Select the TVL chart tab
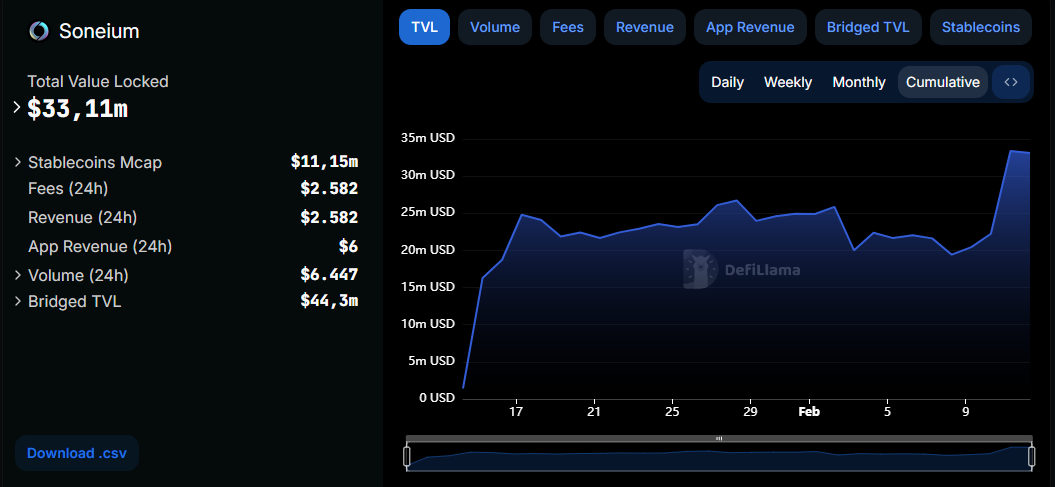Screen dimensions: 1055x487 pos(424,28)
